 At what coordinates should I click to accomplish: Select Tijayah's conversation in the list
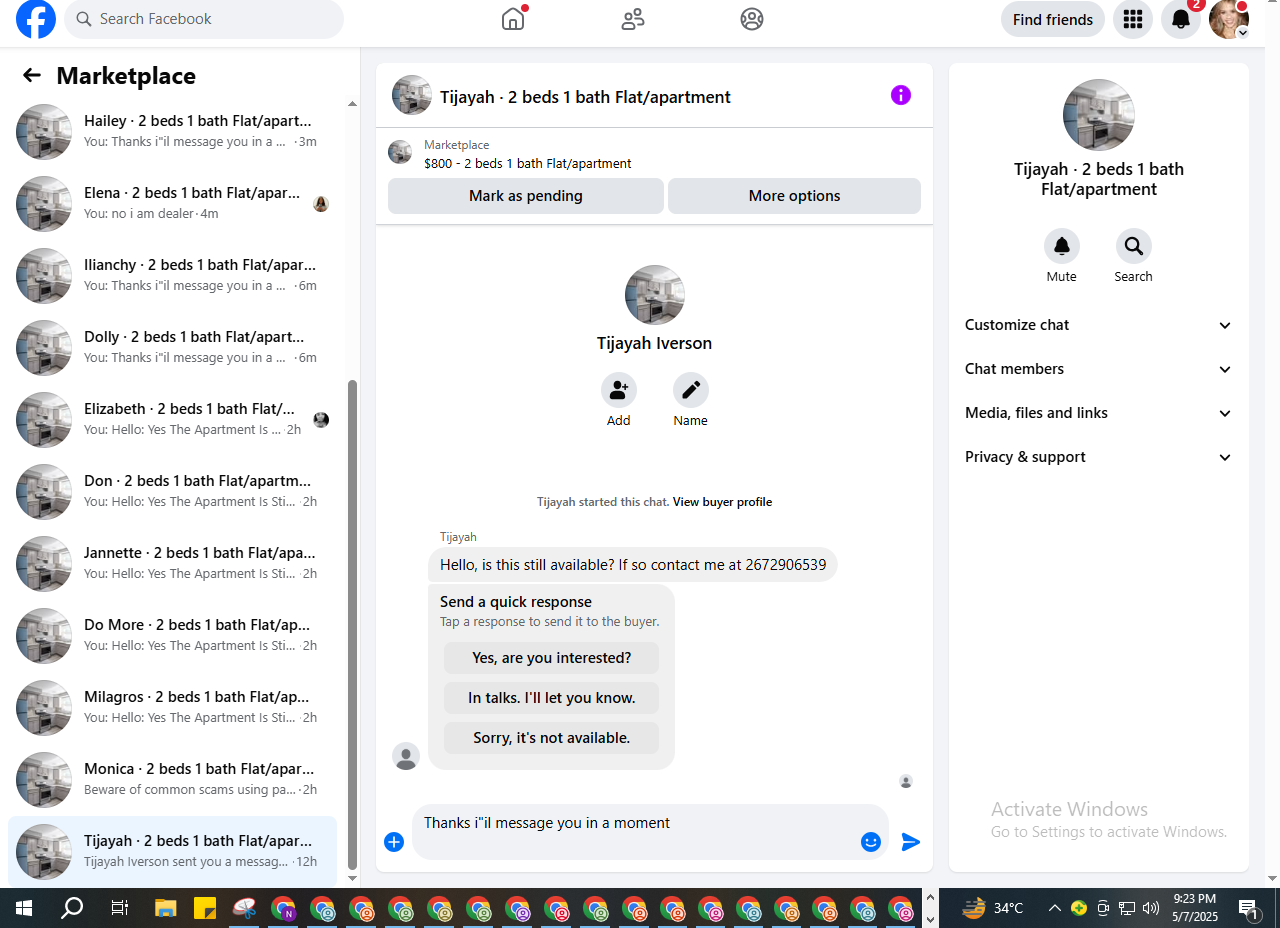(x=172, y=852)
